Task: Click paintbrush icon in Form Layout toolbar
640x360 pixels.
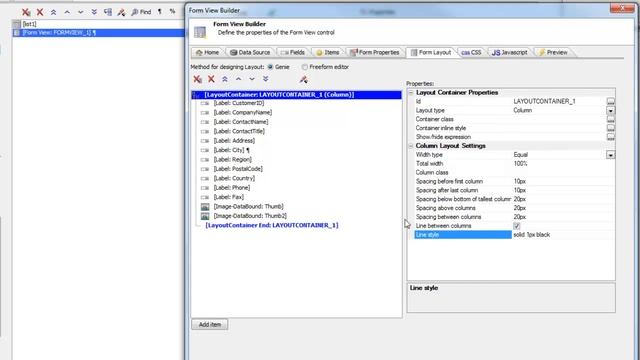Action: [303, 80]
